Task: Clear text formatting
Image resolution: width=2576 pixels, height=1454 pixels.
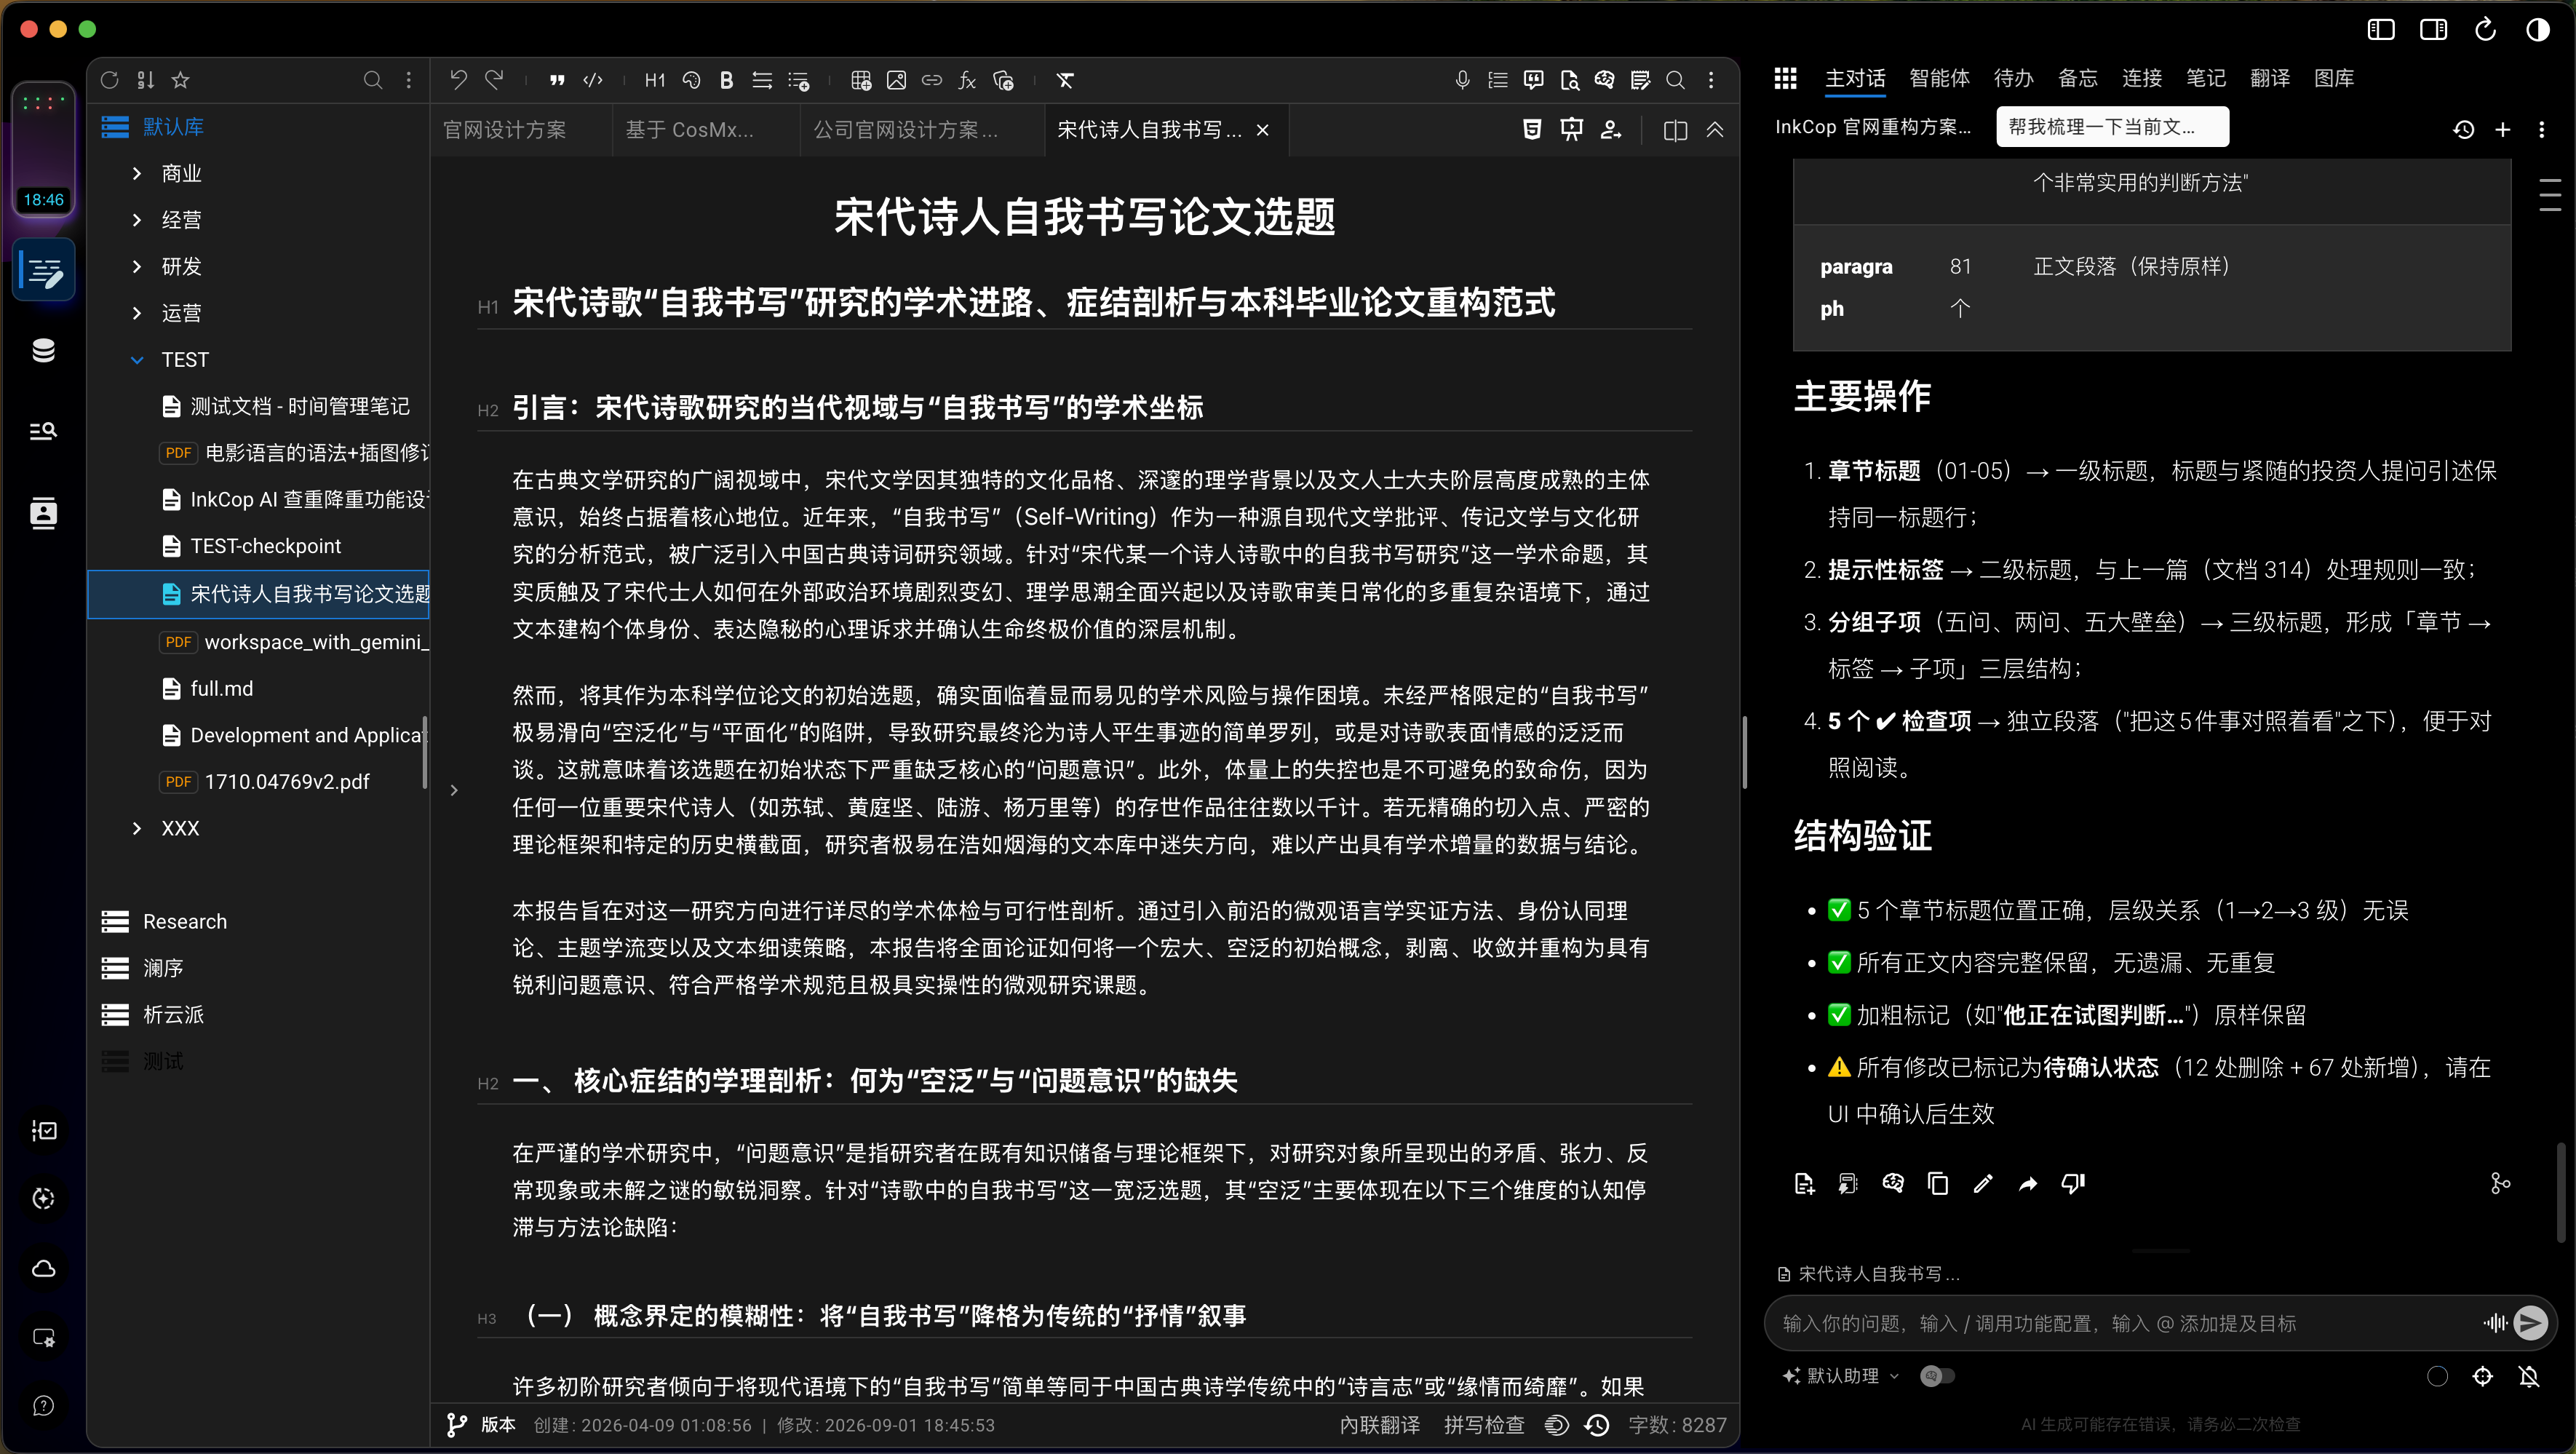Action: (1065, 80)
